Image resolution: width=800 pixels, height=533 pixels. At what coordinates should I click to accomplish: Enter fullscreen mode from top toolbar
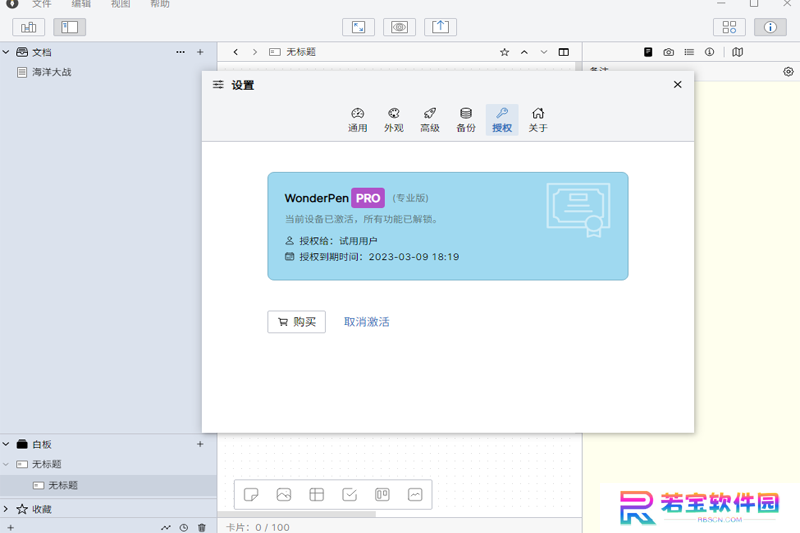[359, 27]
